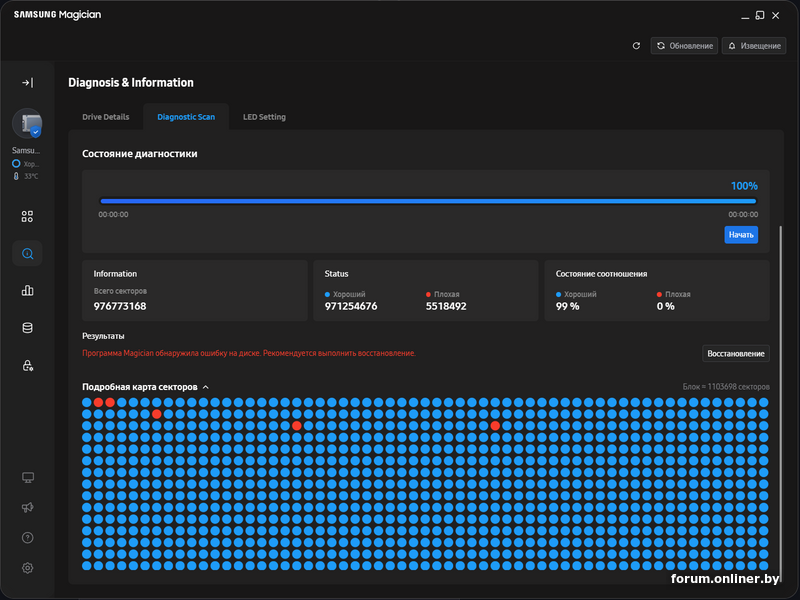Open the dashboard grid icon in sidebar
The image size is (800, 600).
pyautogui.click(x=27, y=216)
